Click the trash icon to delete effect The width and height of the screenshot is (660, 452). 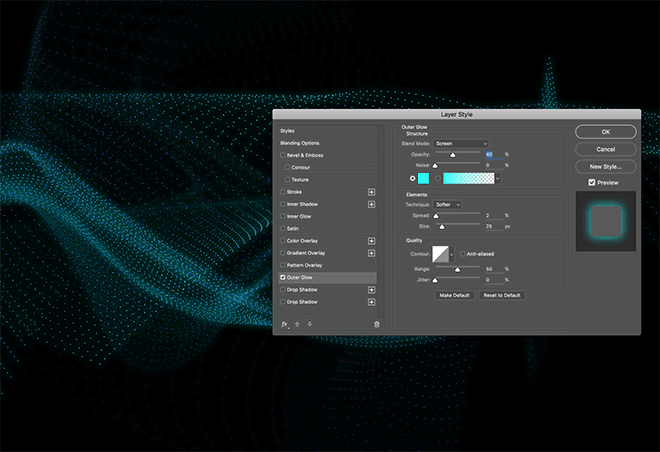tap(377, 324)
